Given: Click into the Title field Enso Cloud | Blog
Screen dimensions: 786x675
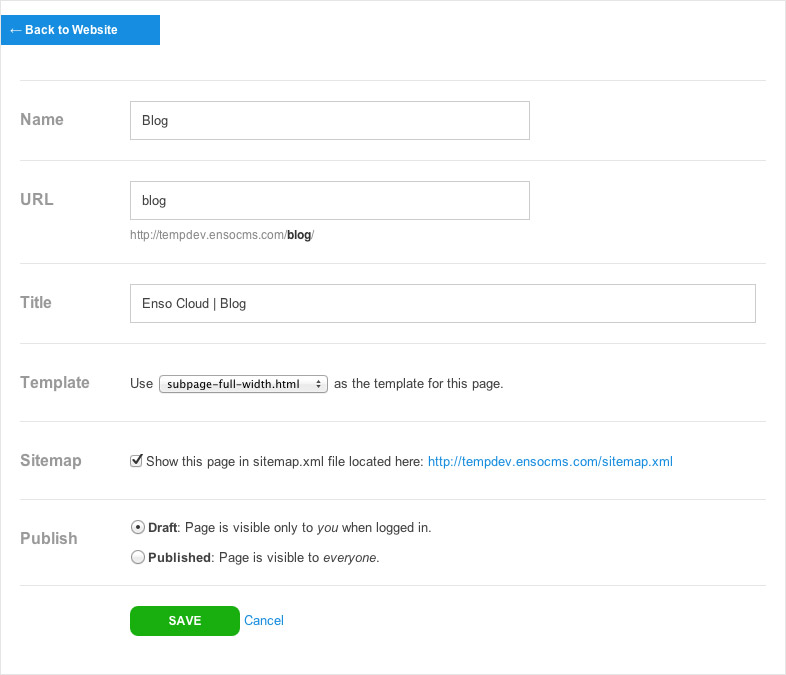Looking at the screenshot, I should (443, 304).
